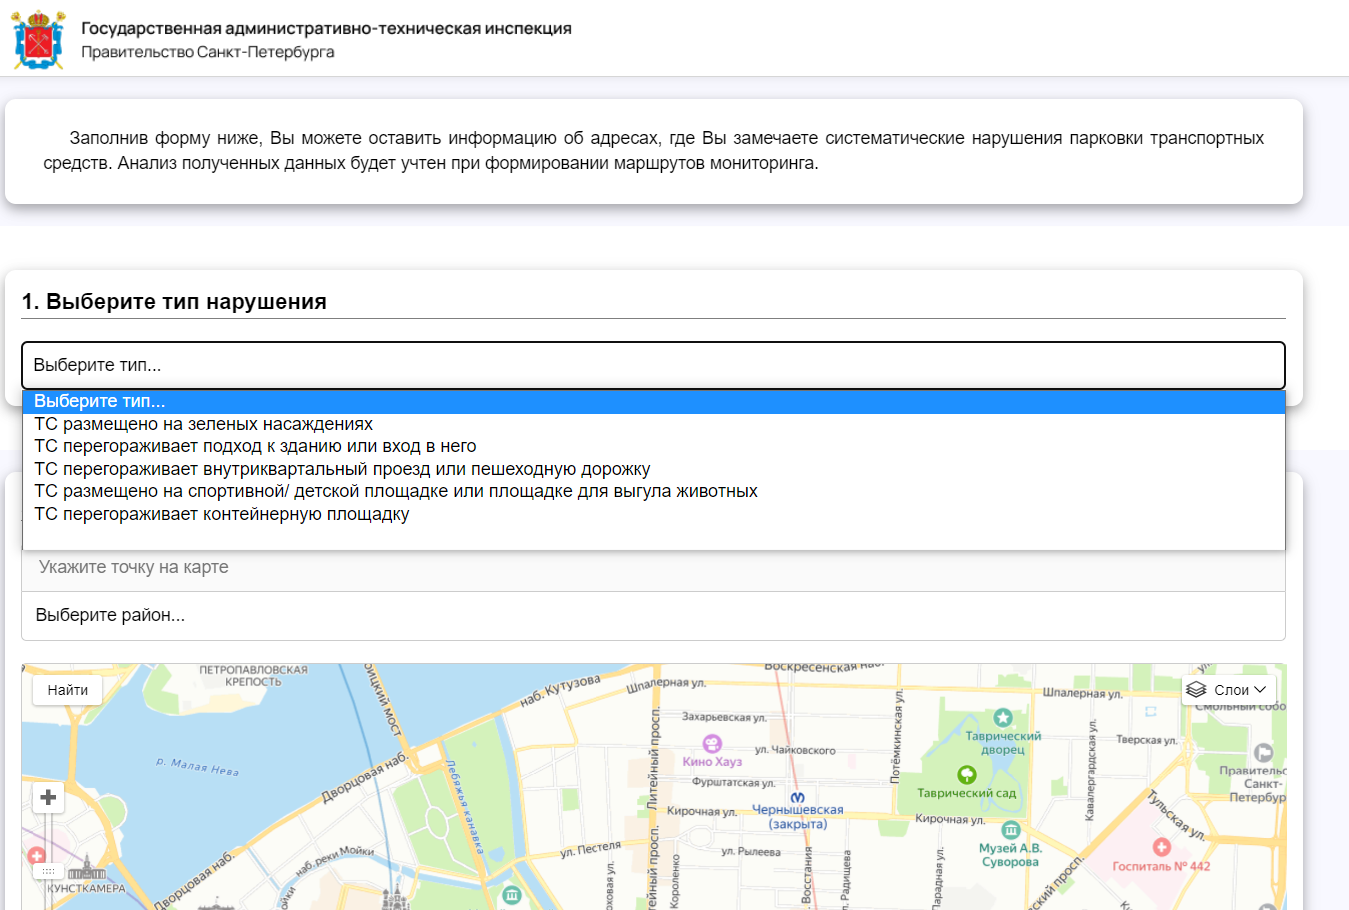Click the 'Шпалерная ул.' label near Слои

click(1082, 693)
